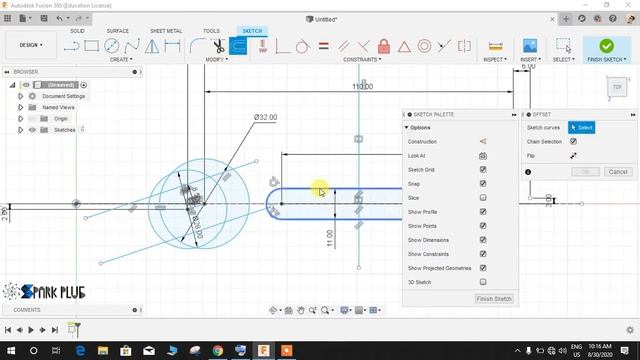Click the Insert image icon
Image resolution: width=640 pixels, height=360 pixels.
click(530, 46)
